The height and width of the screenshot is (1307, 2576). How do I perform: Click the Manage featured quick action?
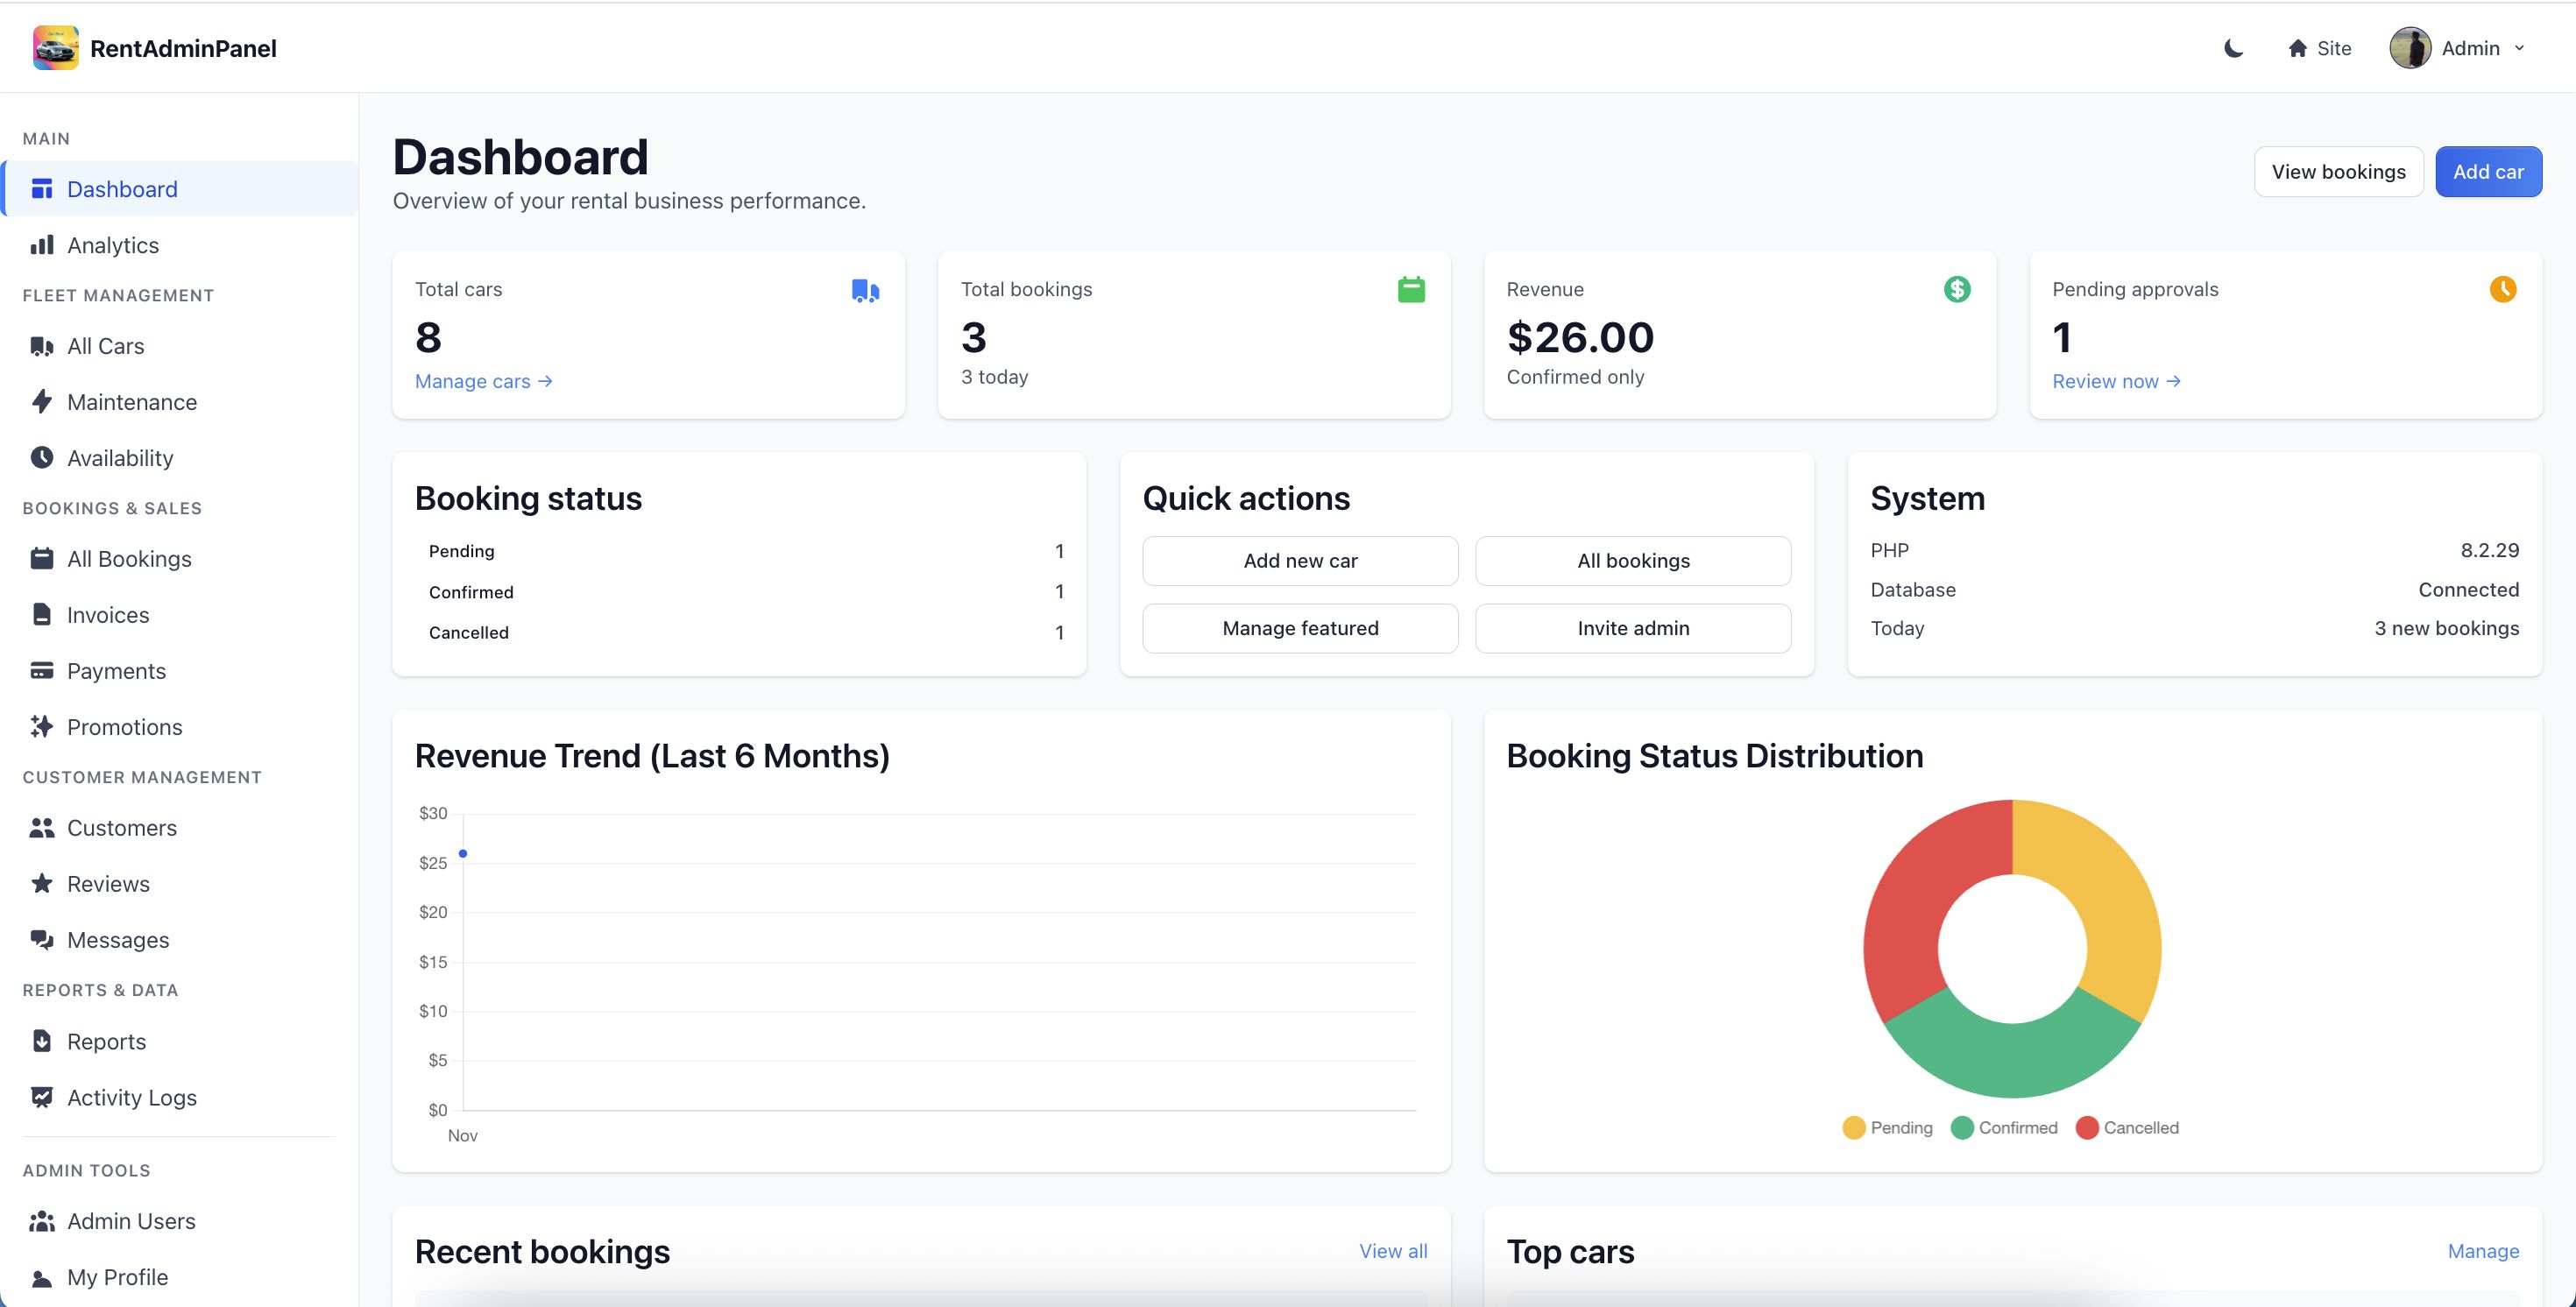tap(1300, 628)
